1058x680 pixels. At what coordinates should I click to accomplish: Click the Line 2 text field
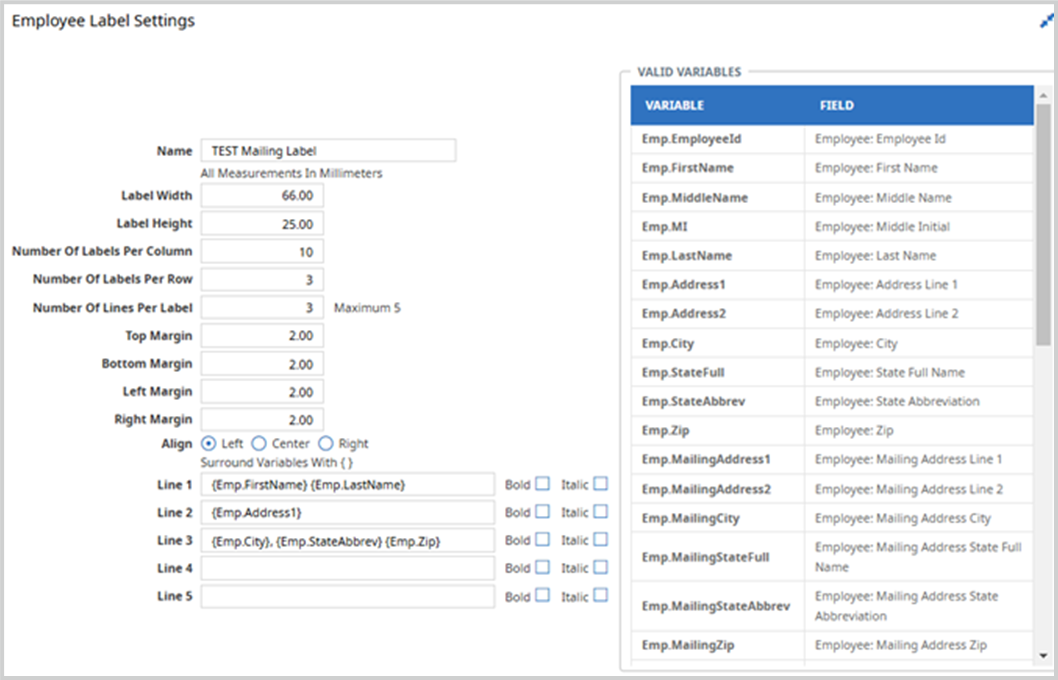pos(347,513)
